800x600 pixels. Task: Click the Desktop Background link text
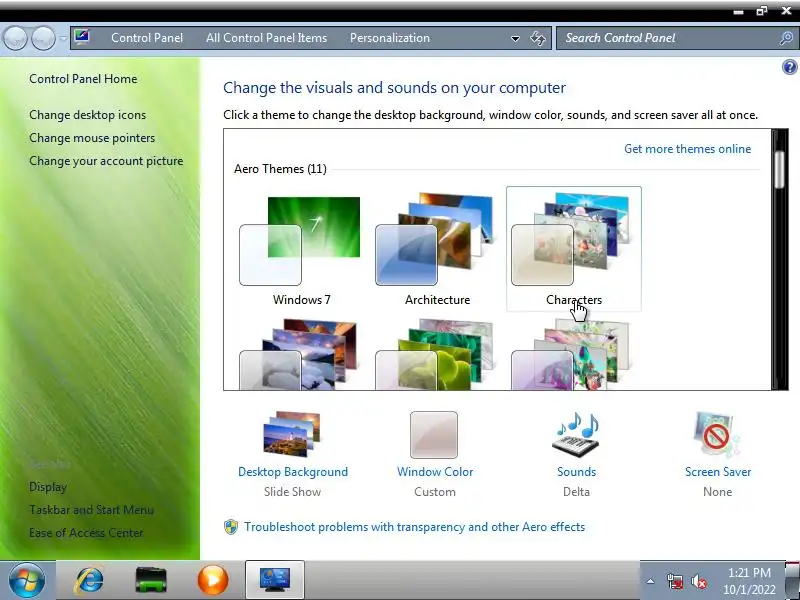coord(293,472)
